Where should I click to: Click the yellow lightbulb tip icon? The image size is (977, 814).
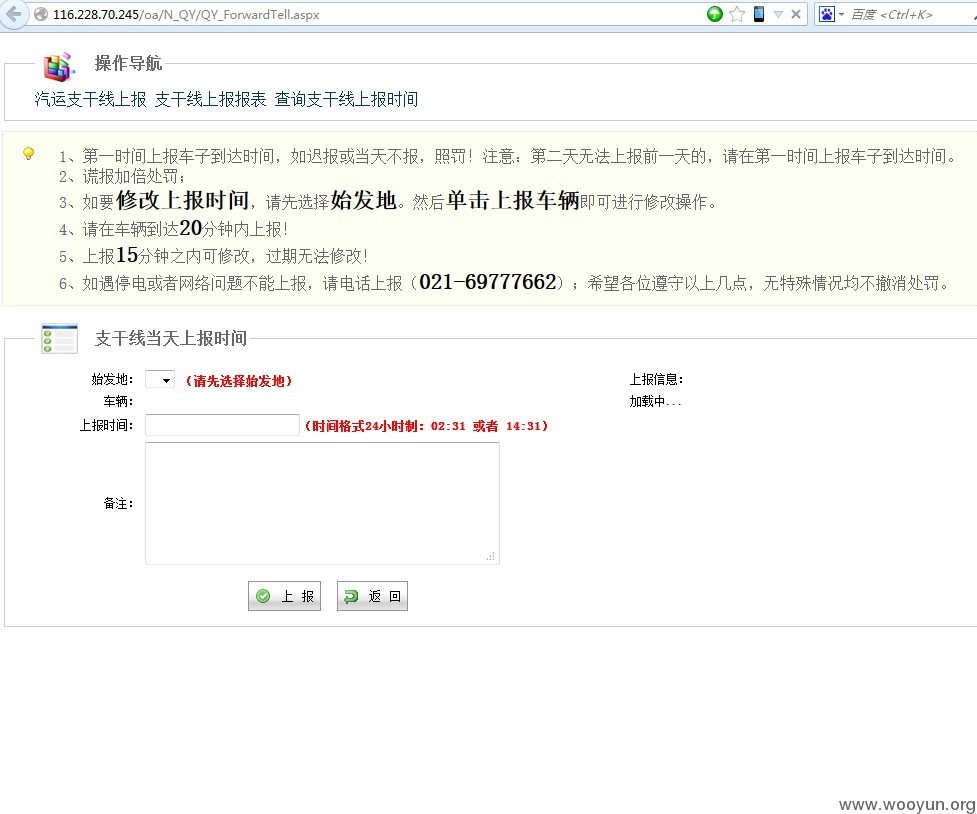point(28,153)
